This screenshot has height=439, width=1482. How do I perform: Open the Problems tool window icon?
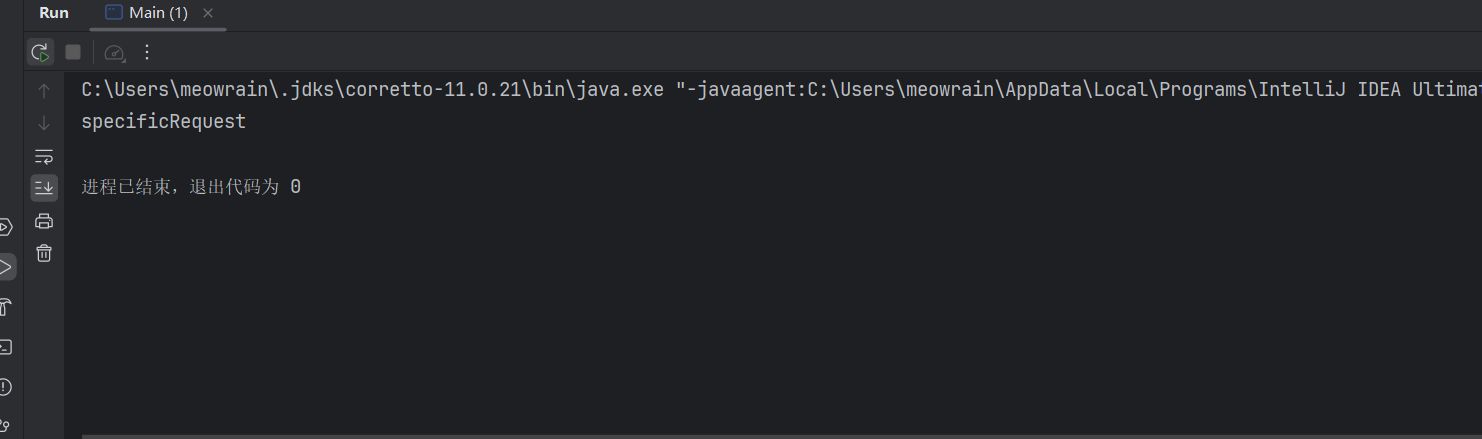(x=6, y=387)
